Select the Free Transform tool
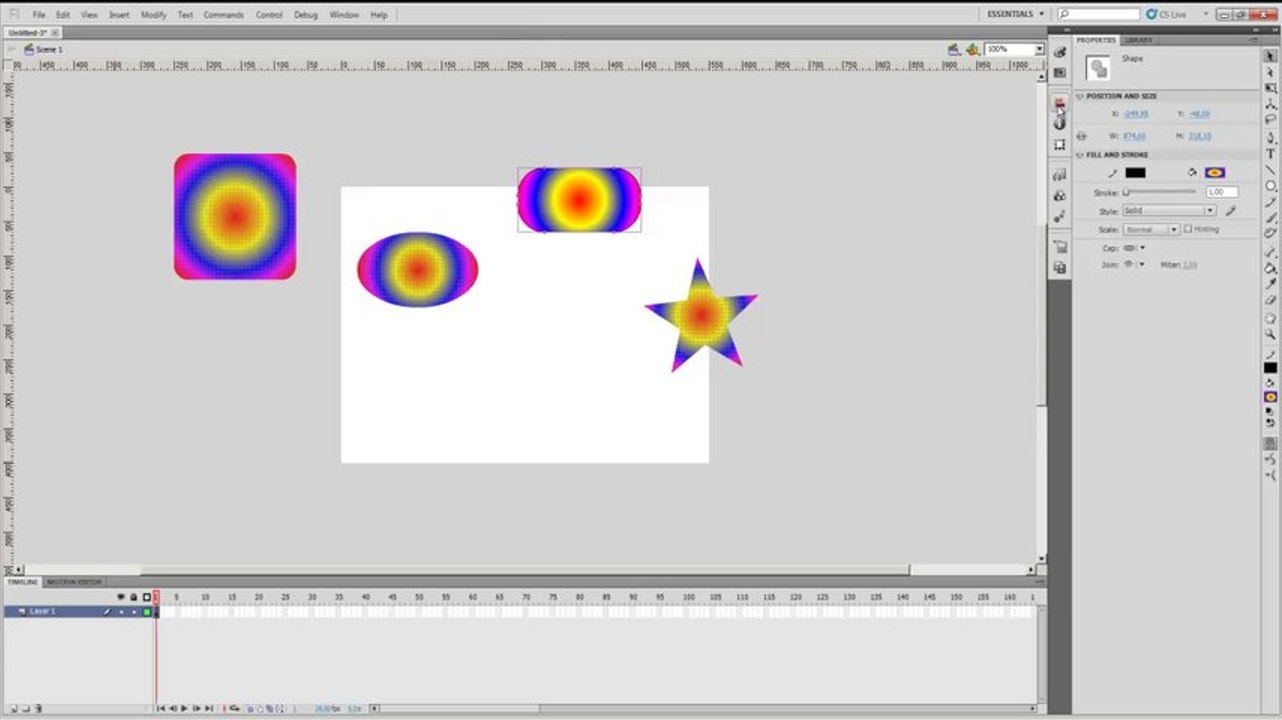Image resolution: width=1282 pixels, height=720 pixels. (1271, 87)
